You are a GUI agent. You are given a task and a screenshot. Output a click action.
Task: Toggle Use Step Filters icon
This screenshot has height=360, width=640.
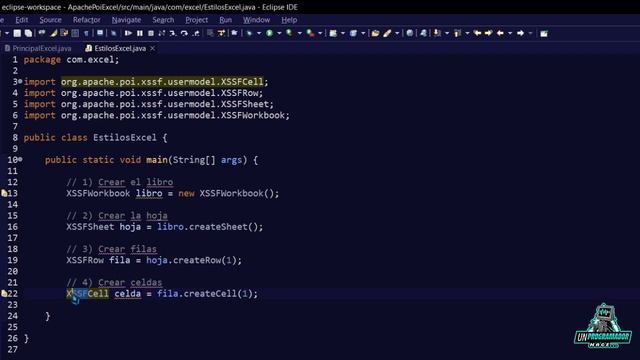pyautogui.click(x=221, y=33)
